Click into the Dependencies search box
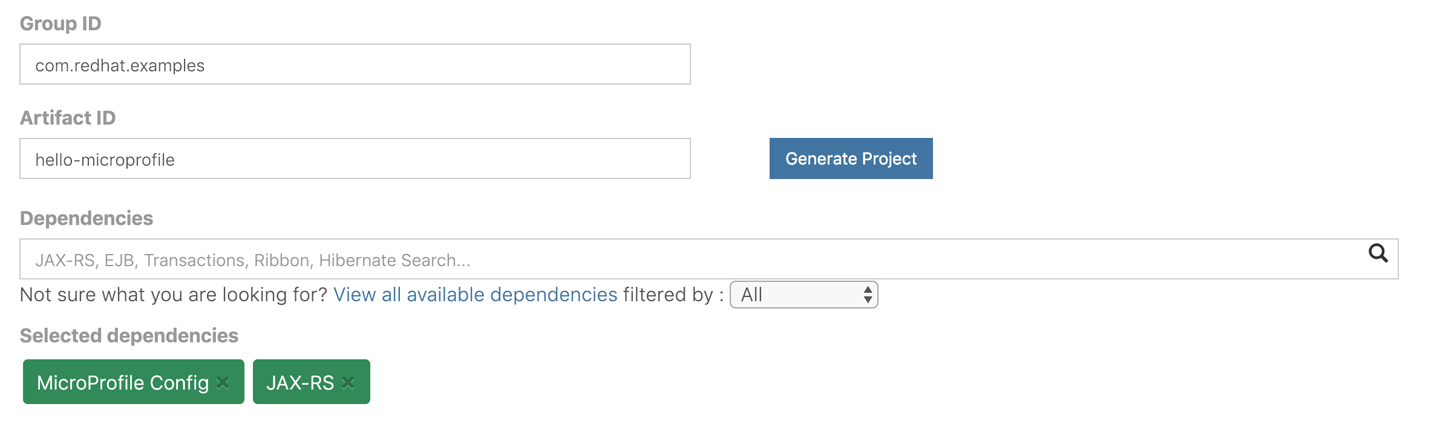This screenshot has width=1440, height=421. (x=690, y=260)
